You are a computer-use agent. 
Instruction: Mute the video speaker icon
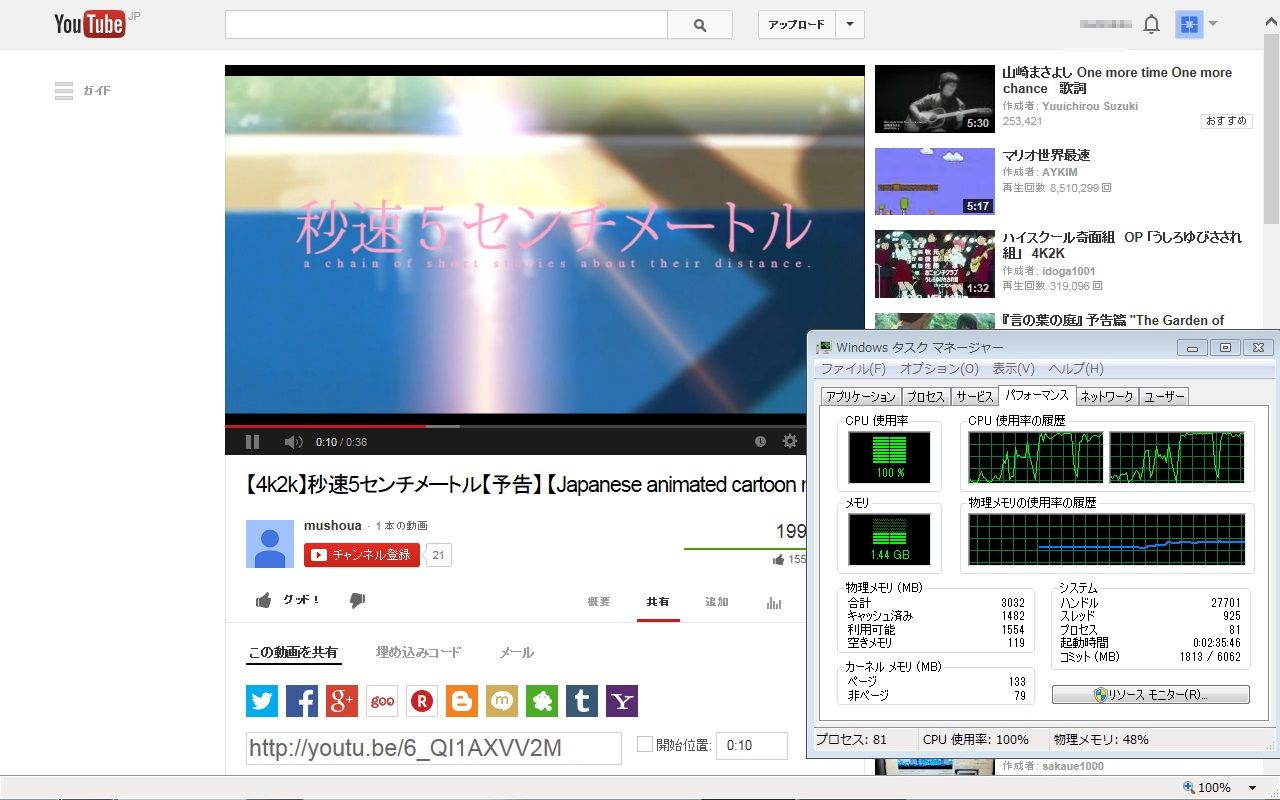pos(293,441)
